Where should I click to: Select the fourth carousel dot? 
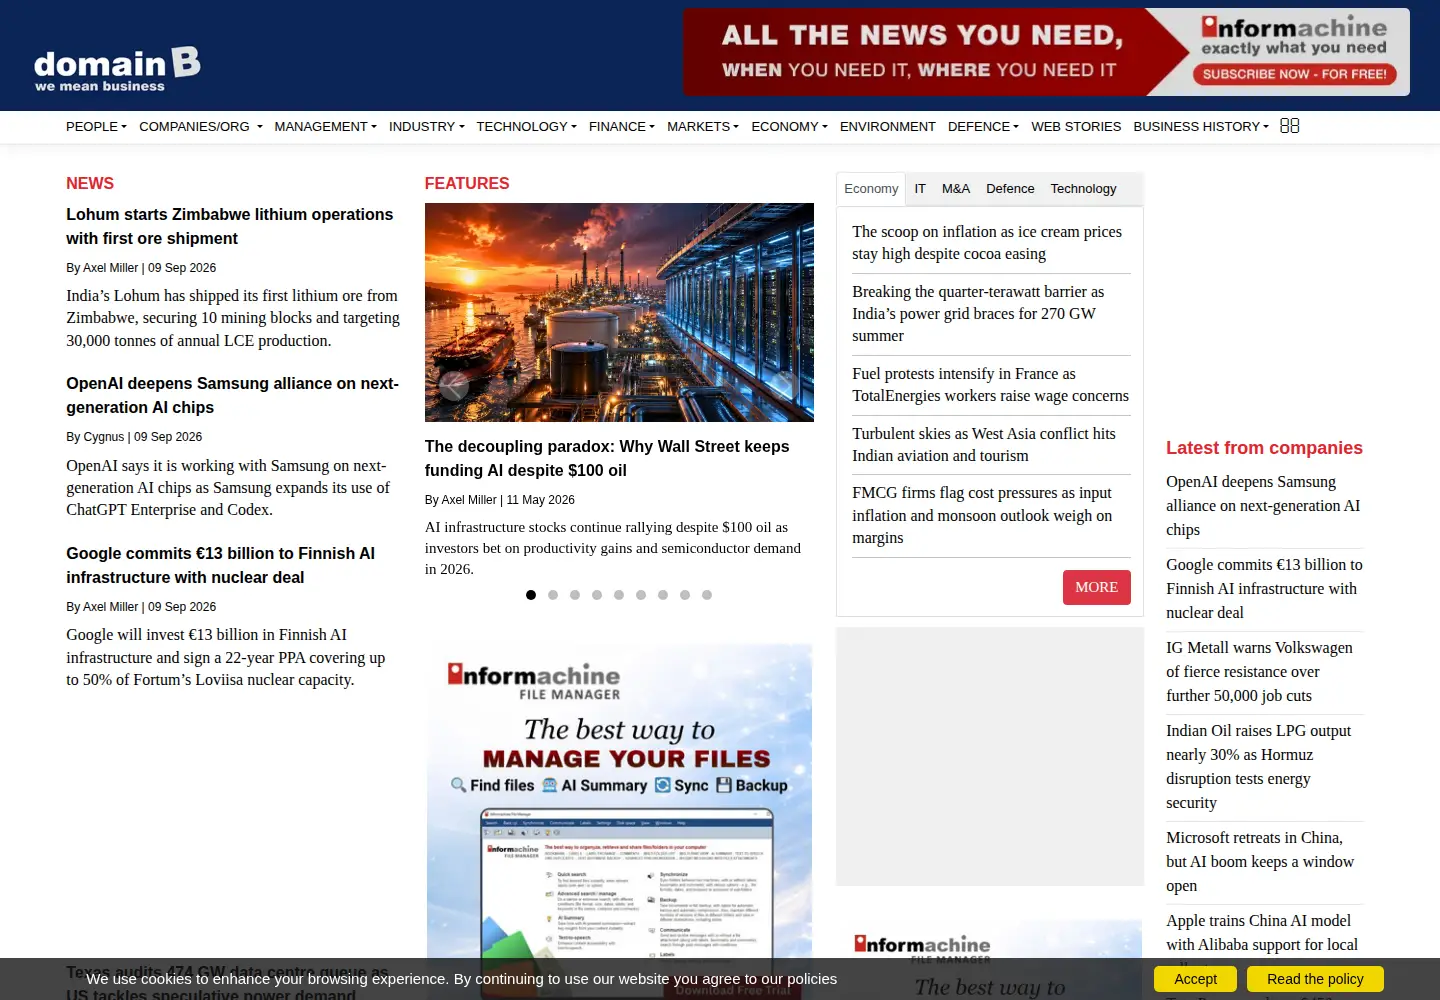(597, 595)
